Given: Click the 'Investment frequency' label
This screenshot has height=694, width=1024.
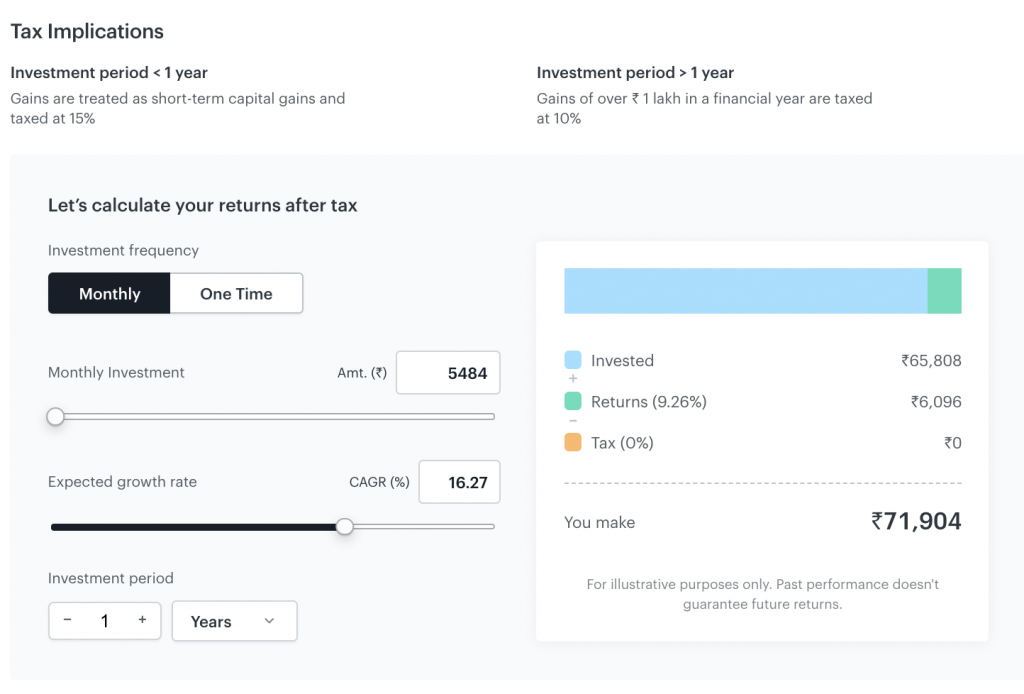Looking at the screenshot, I should coord(123,250).
